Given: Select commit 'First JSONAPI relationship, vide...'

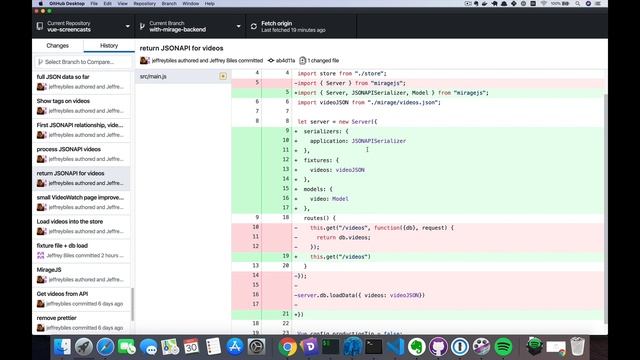Looking at the screenshot, I should point(82,130).
